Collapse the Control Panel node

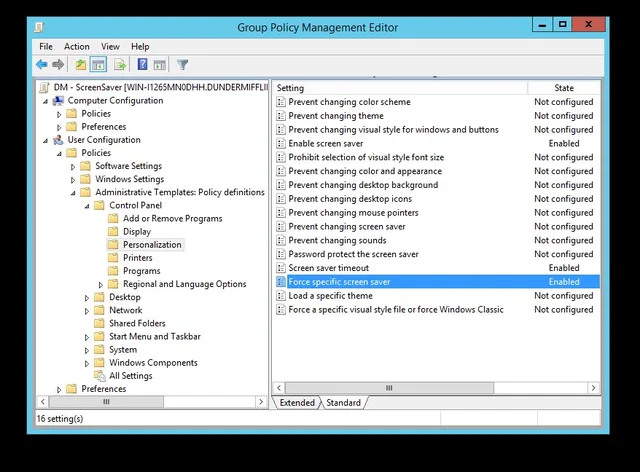coord(87,206)
